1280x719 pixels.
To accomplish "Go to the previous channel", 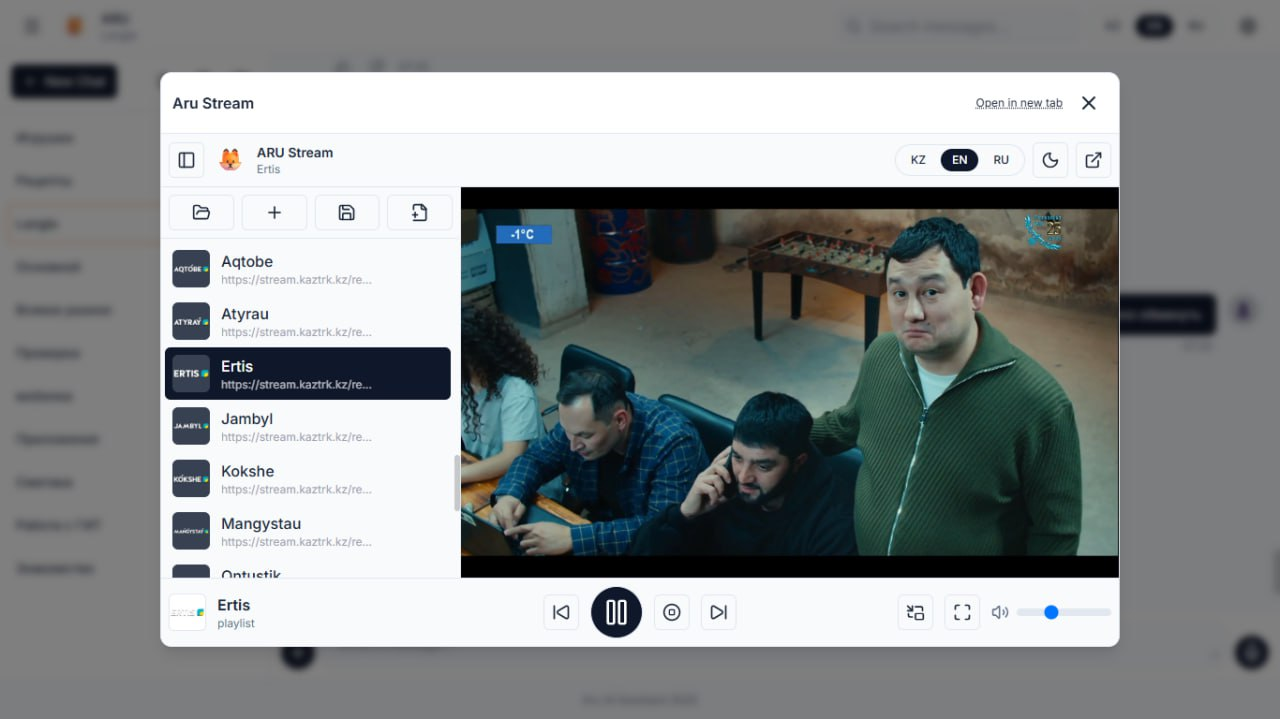I will coord(561,612).
